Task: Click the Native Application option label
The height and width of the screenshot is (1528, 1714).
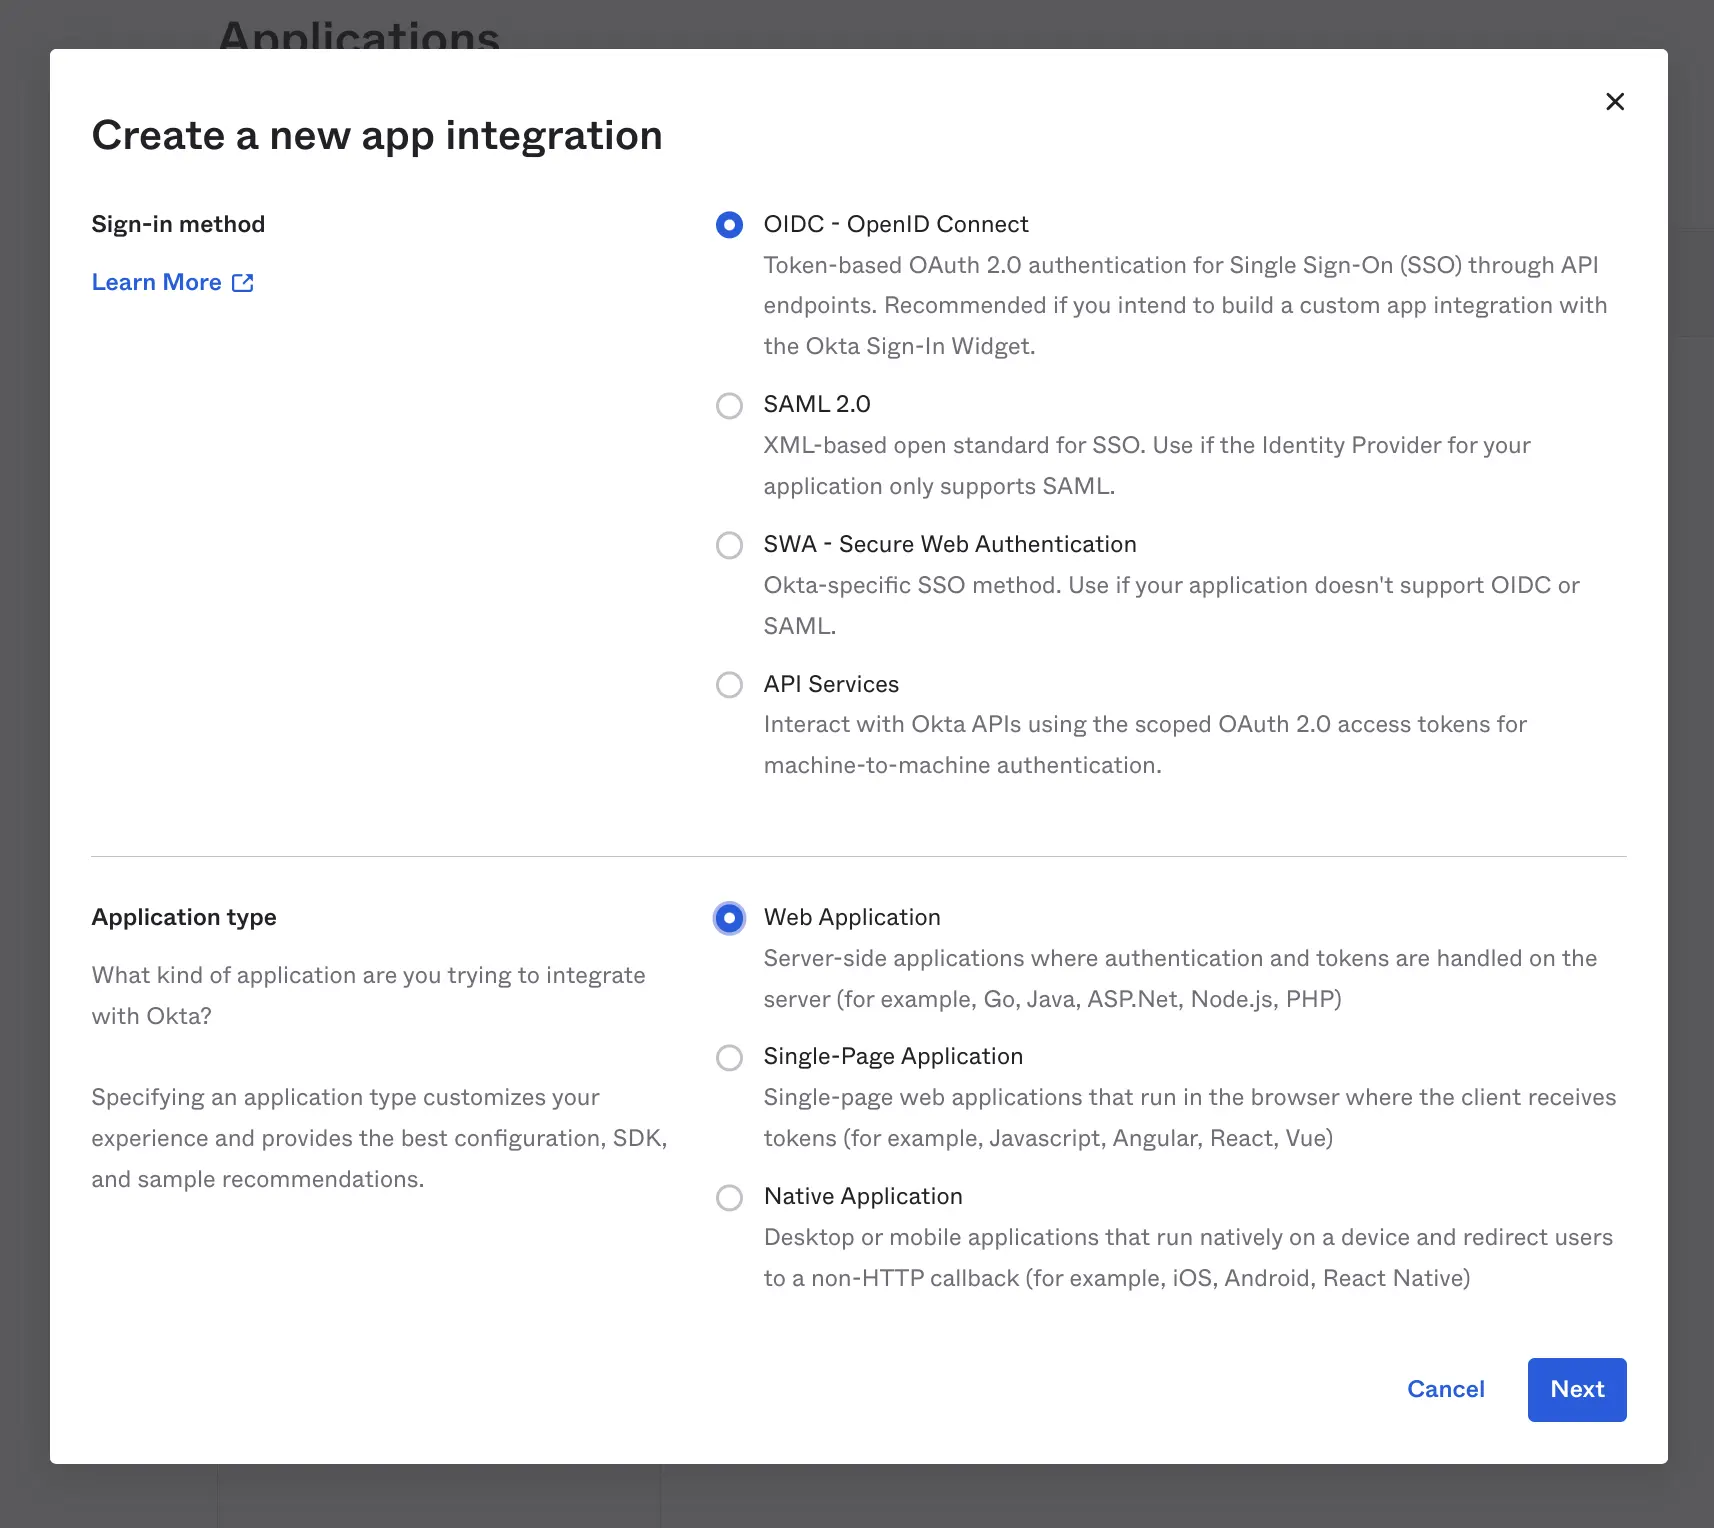Action: 863,1196
